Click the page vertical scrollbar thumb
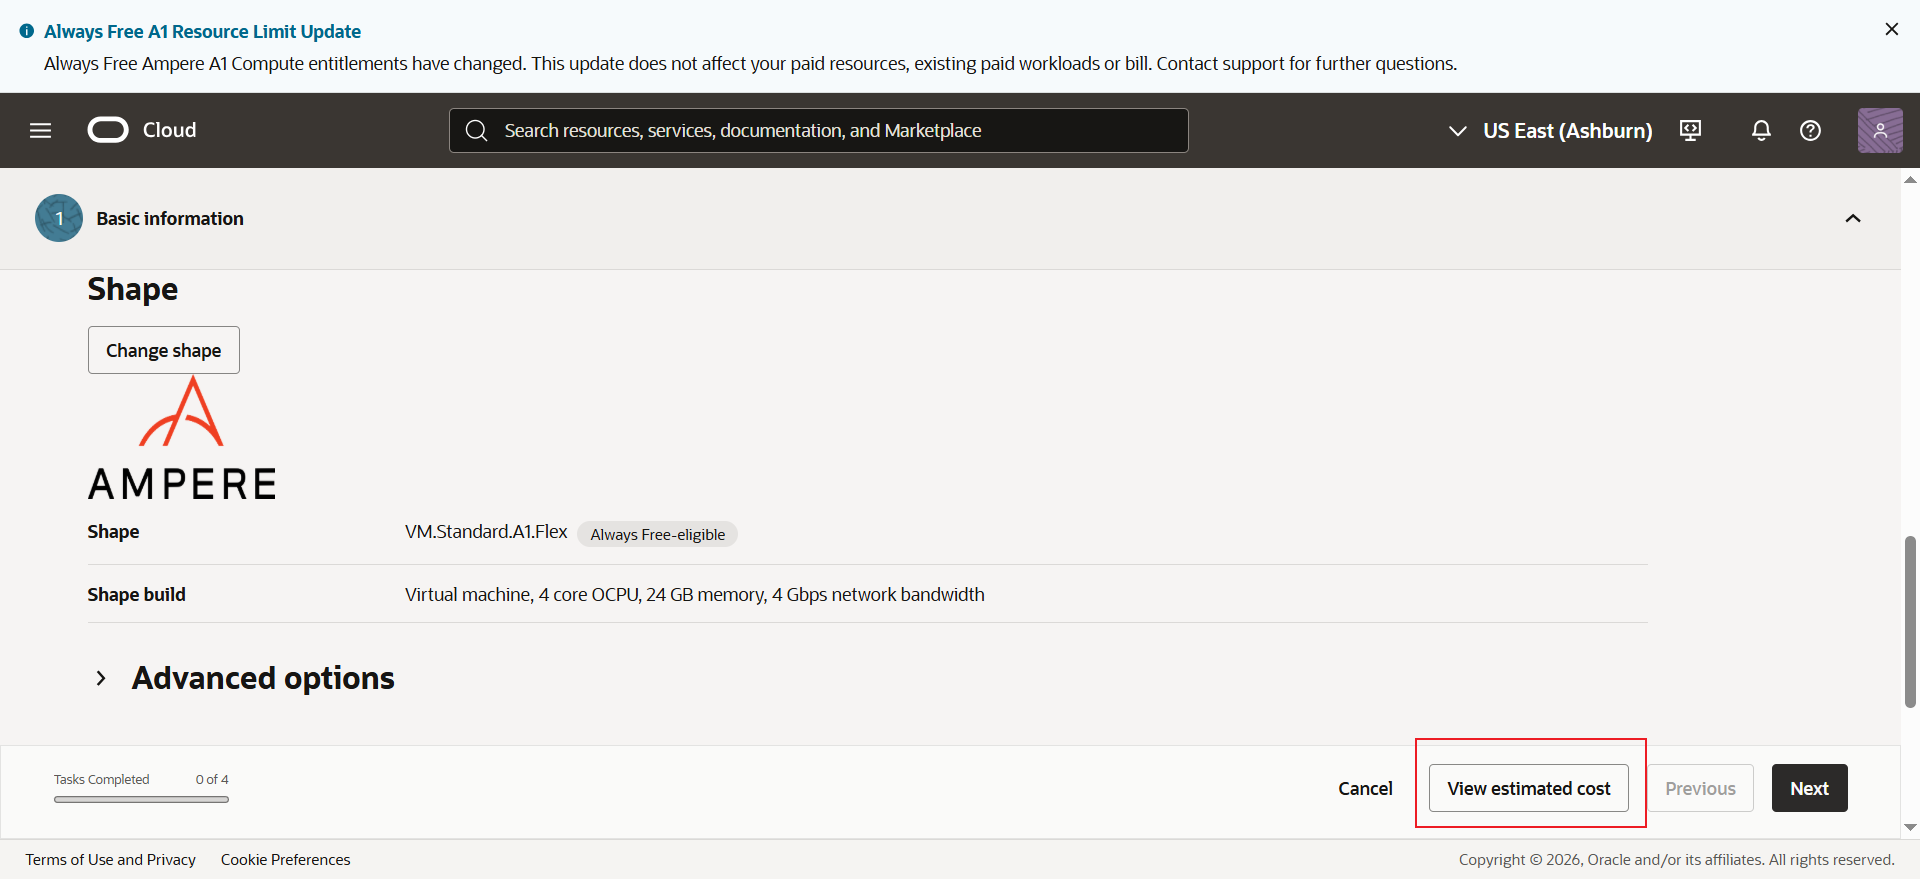This screenshot has height=879, width=1920. pyautogui.click(x=1910, y=622)
